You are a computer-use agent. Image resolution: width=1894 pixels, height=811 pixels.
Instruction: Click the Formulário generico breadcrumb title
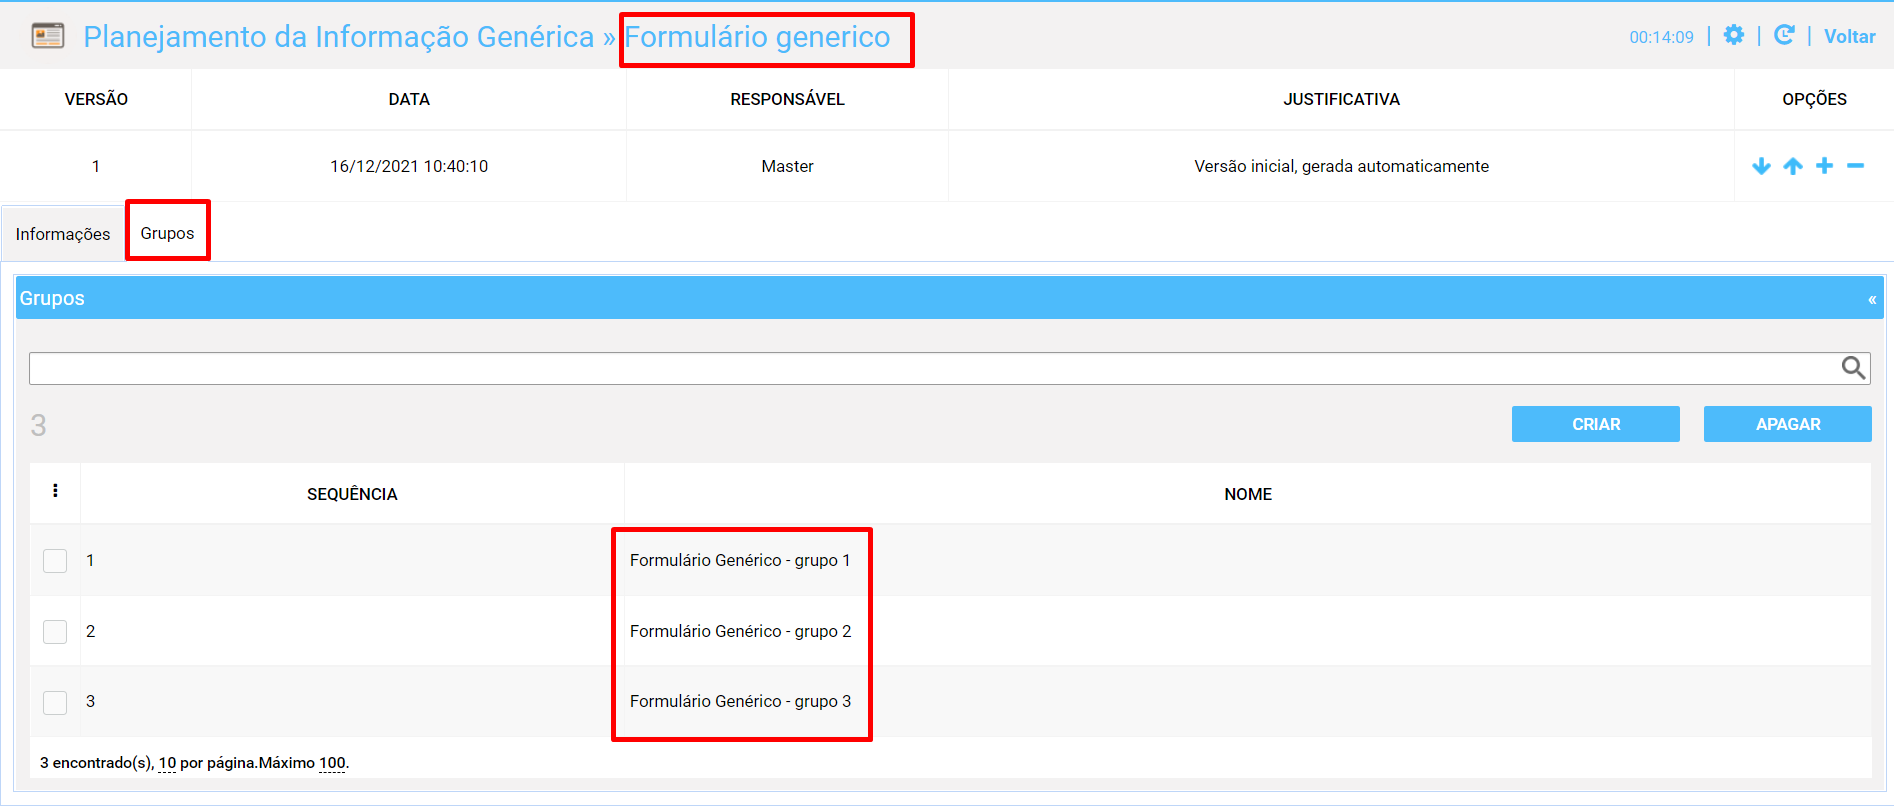click(x=757, y=37)
